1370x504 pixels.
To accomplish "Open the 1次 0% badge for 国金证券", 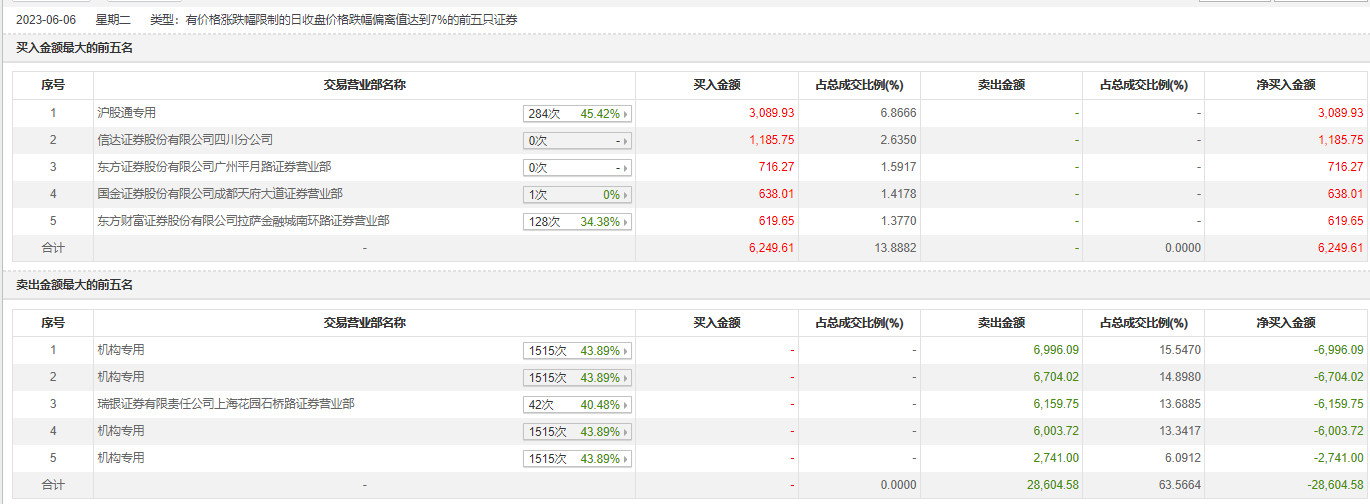I will click(x=578, y=195).
